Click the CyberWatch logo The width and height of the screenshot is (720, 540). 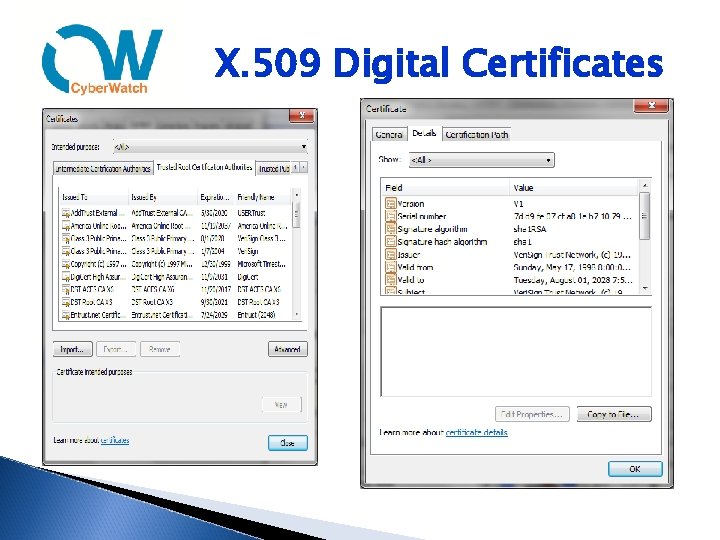(102, 59)
